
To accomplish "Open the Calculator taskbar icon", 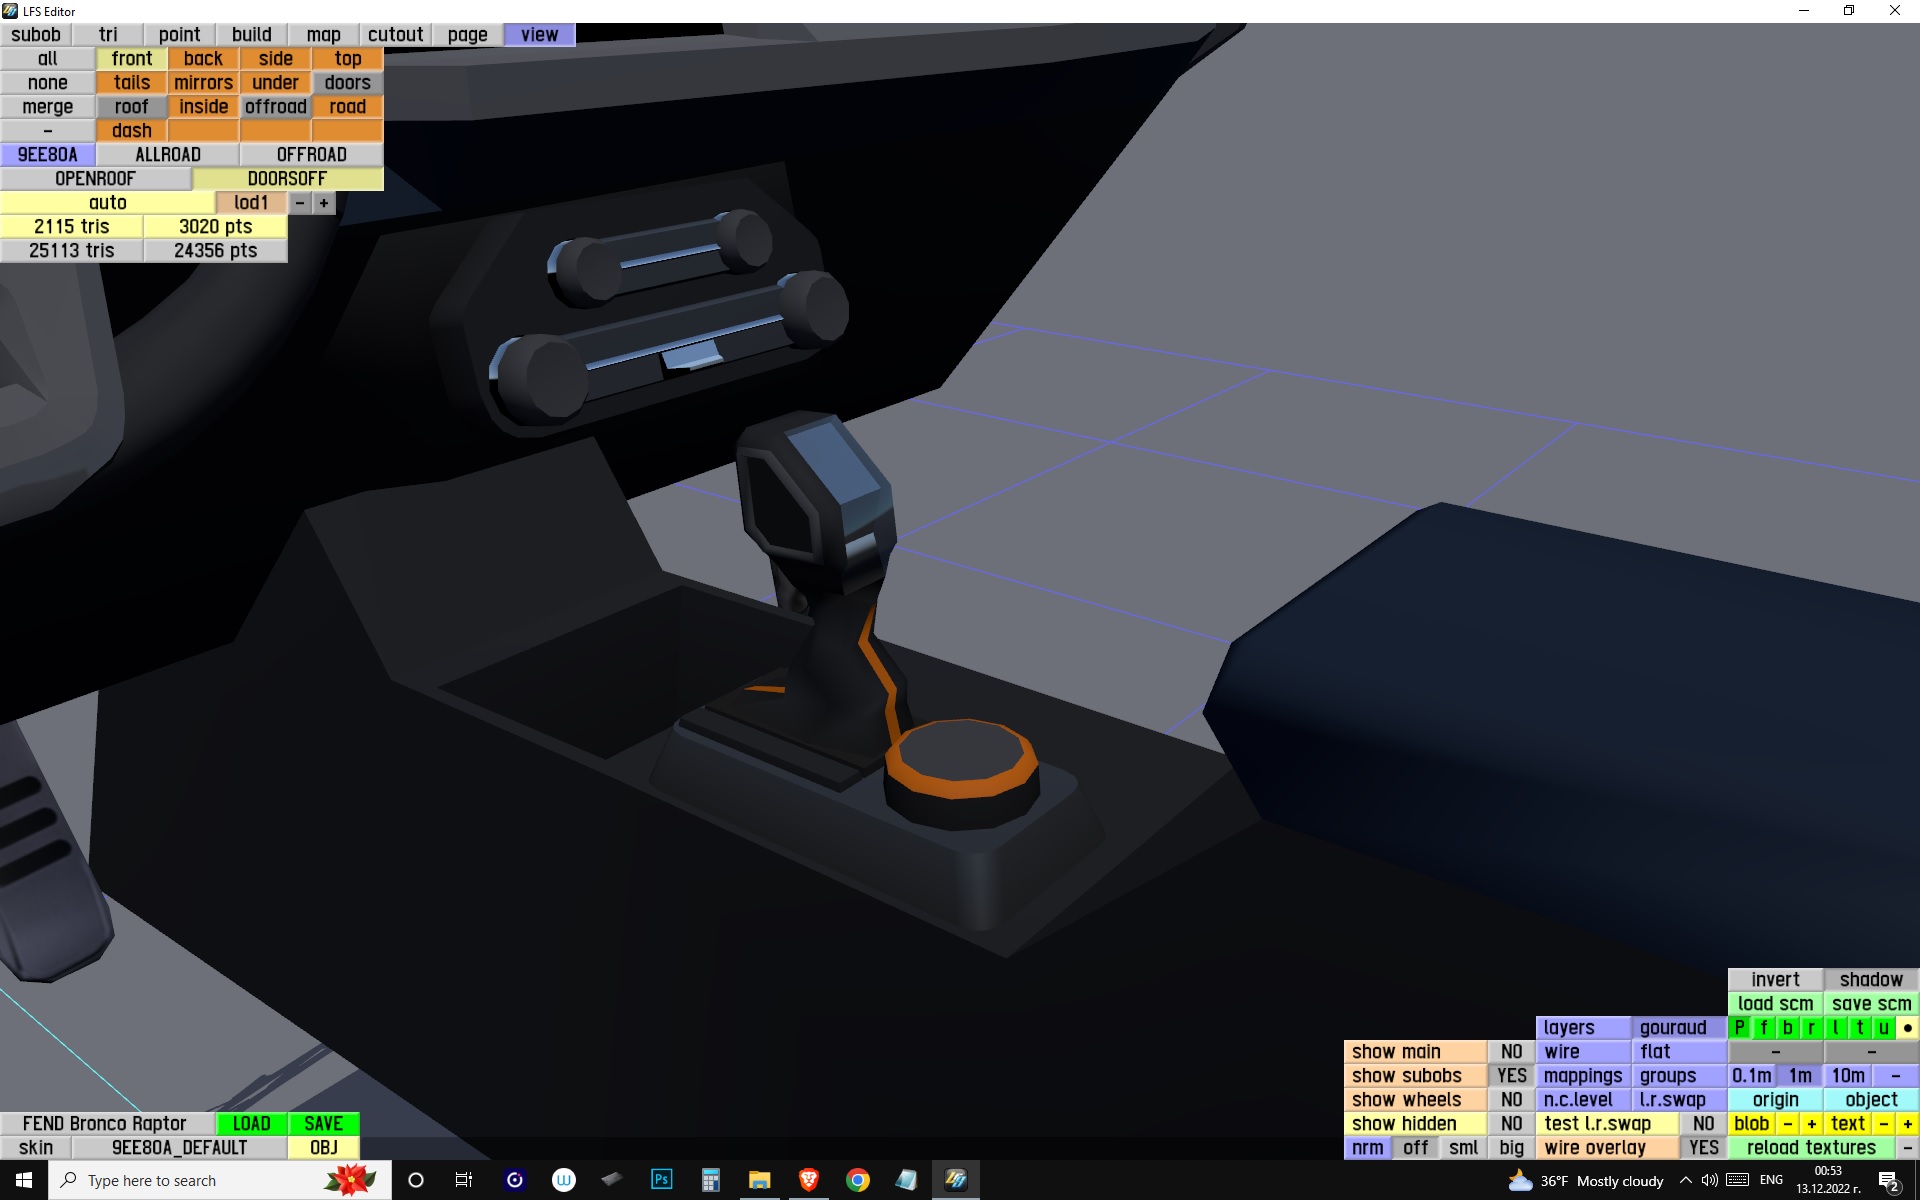I will click(710, 1180).
